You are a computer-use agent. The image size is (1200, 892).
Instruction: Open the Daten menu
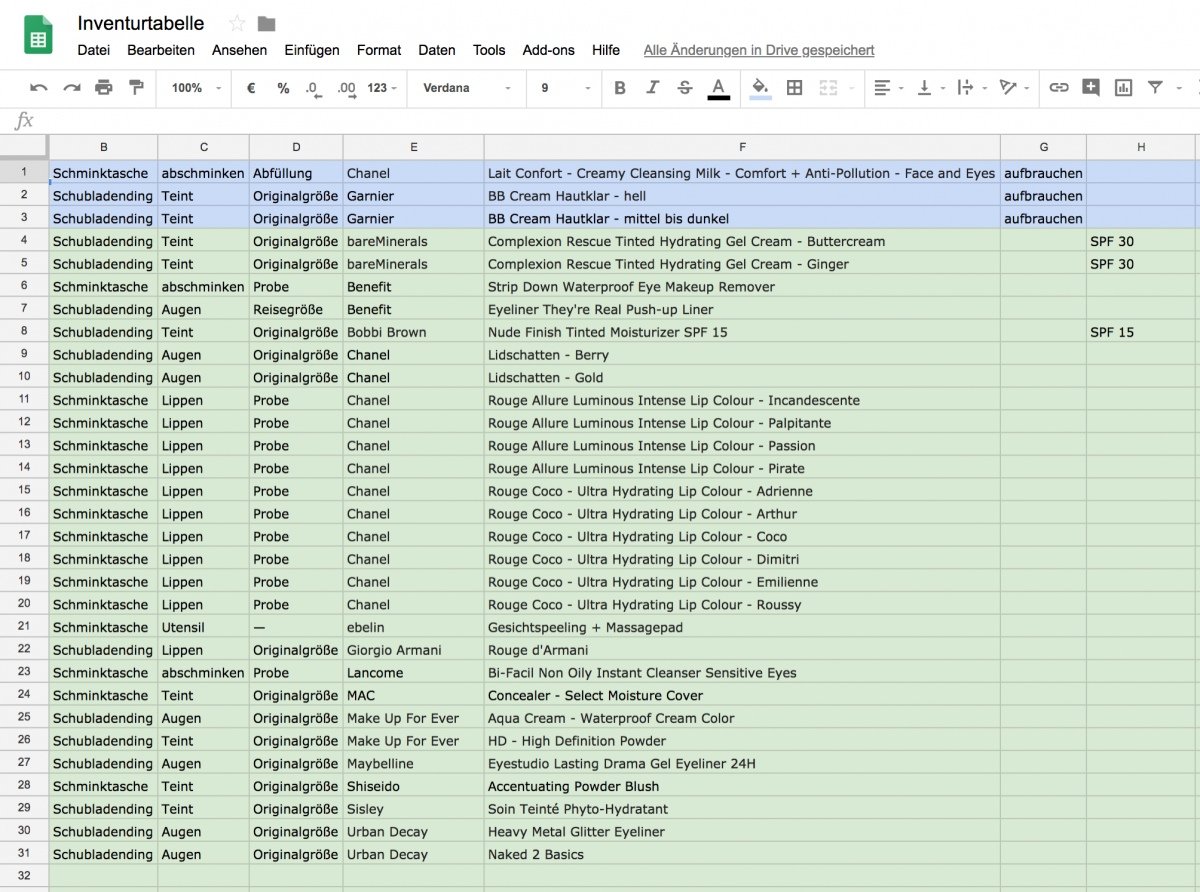coord(437,50)
